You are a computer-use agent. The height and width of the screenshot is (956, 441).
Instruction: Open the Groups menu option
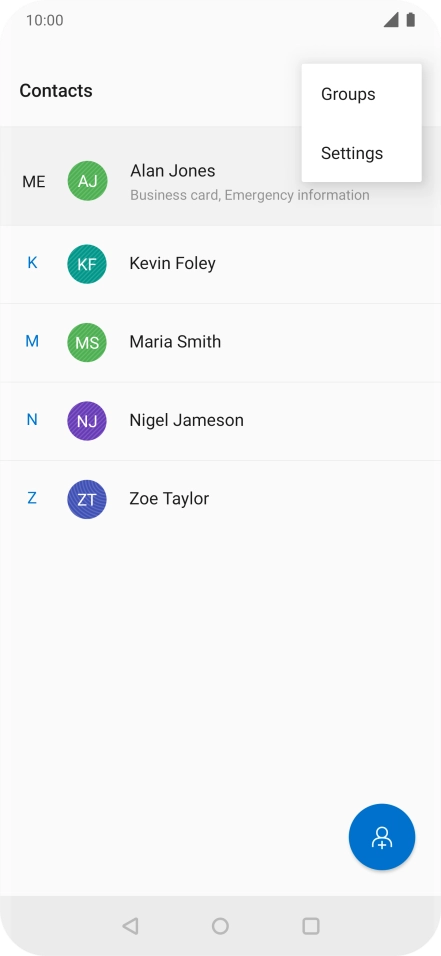361,94
